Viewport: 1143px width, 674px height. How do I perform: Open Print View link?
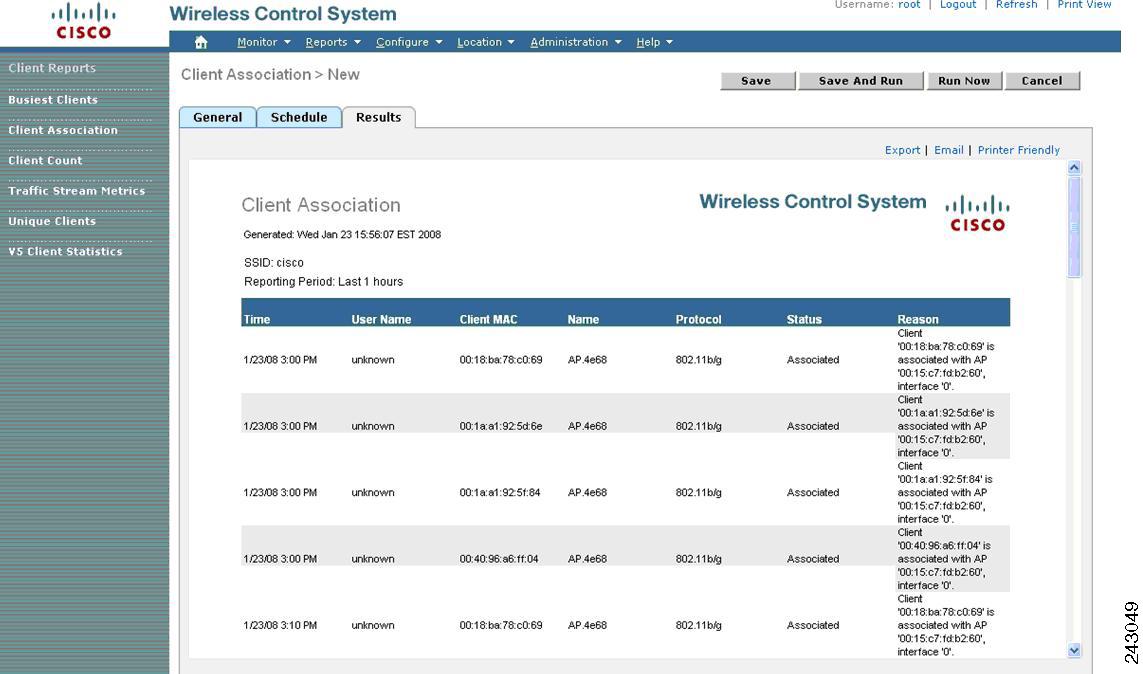coord(1084,4)
